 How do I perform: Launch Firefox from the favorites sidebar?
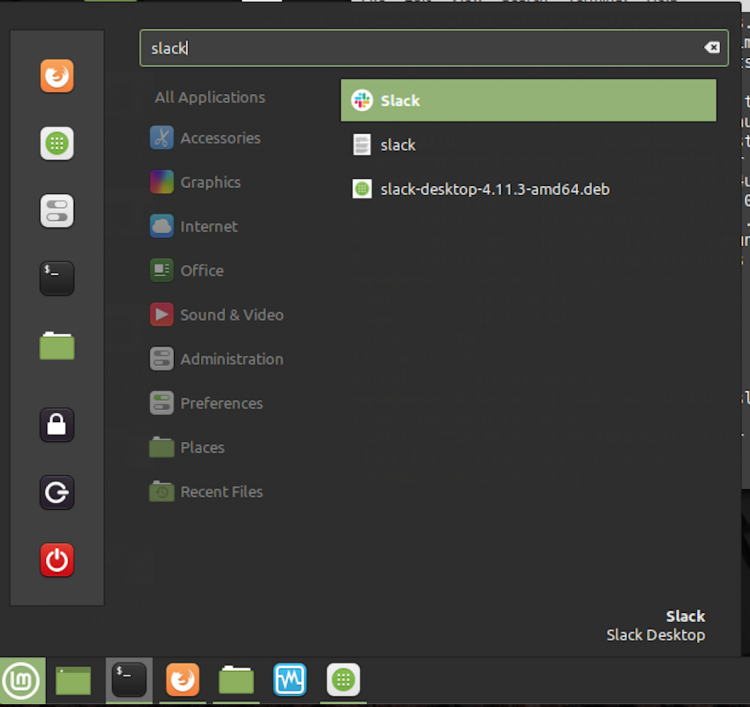(x=57, y=76)
